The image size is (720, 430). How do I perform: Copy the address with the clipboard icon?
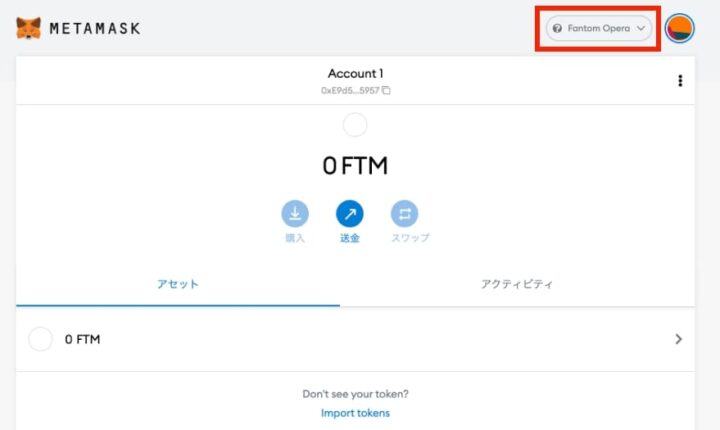pyautogui.click(x=387, y=91)
